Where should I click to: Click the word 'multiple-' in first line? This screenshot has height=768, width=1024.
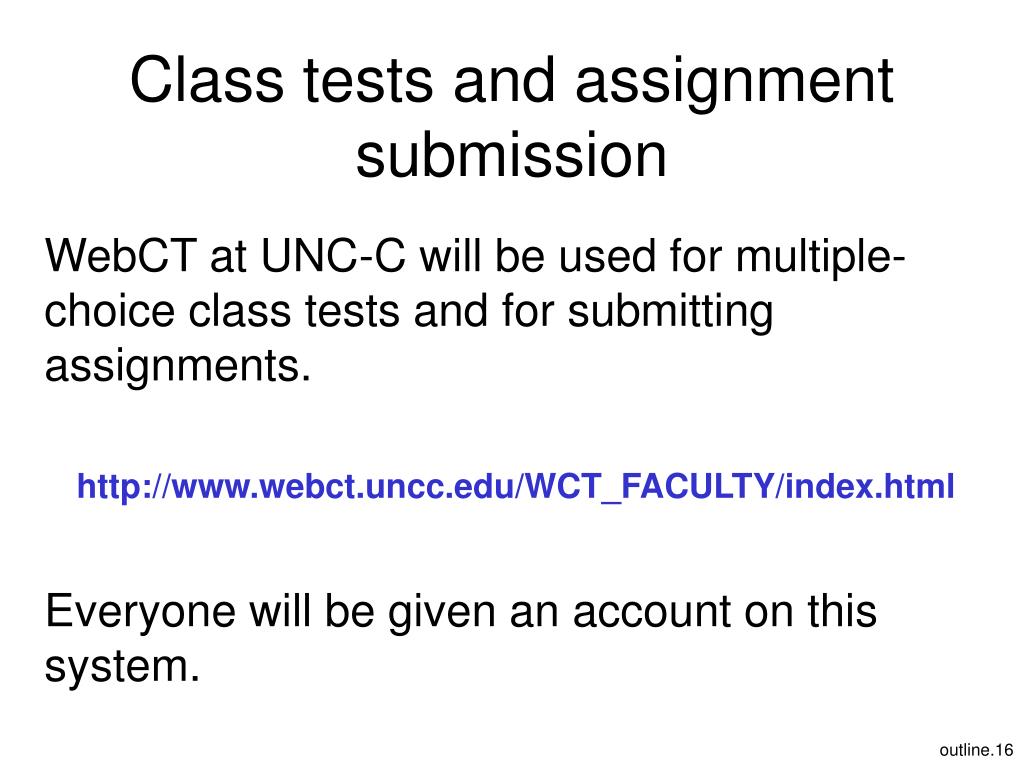coord(821,255)
